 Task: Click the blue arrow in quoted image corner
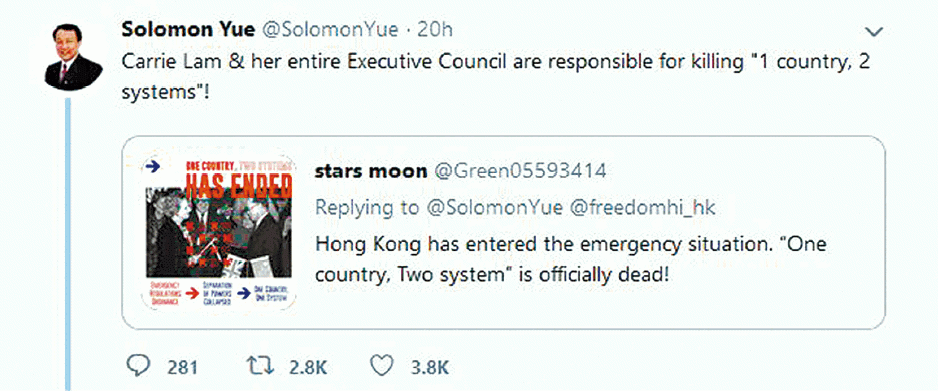[x=153, y=167]
